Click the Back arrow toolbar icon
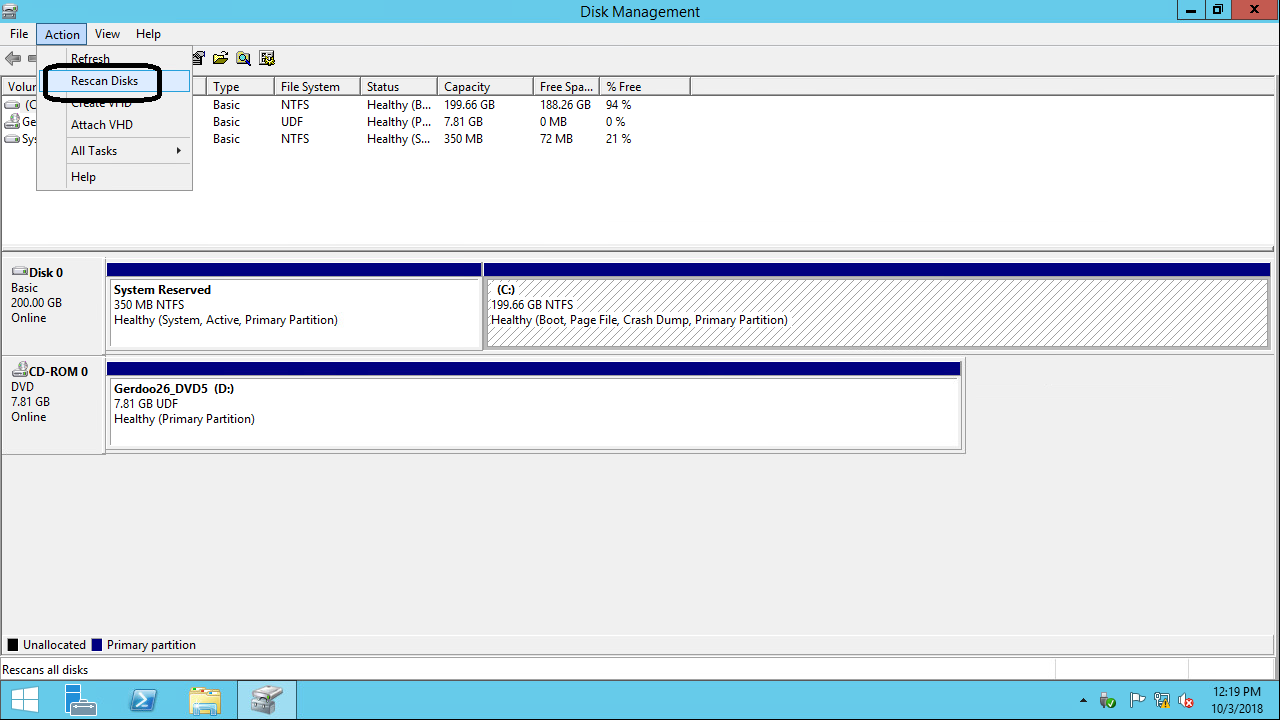1280x720 pixels. pyautogui.click(x=13, y=59)
